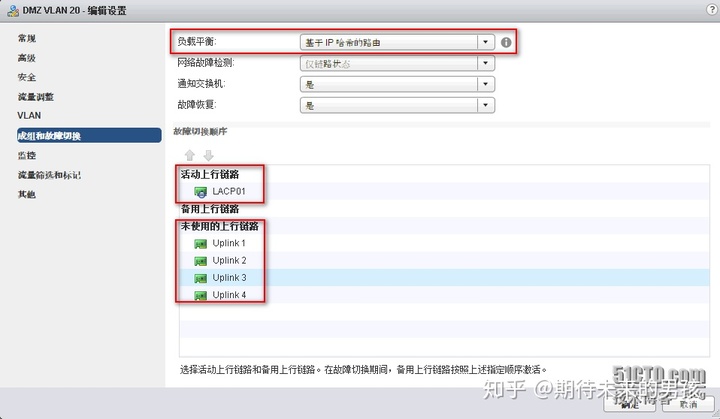Click the load balancing info icon
Viewport: 720px width, 419px height.
506,42
